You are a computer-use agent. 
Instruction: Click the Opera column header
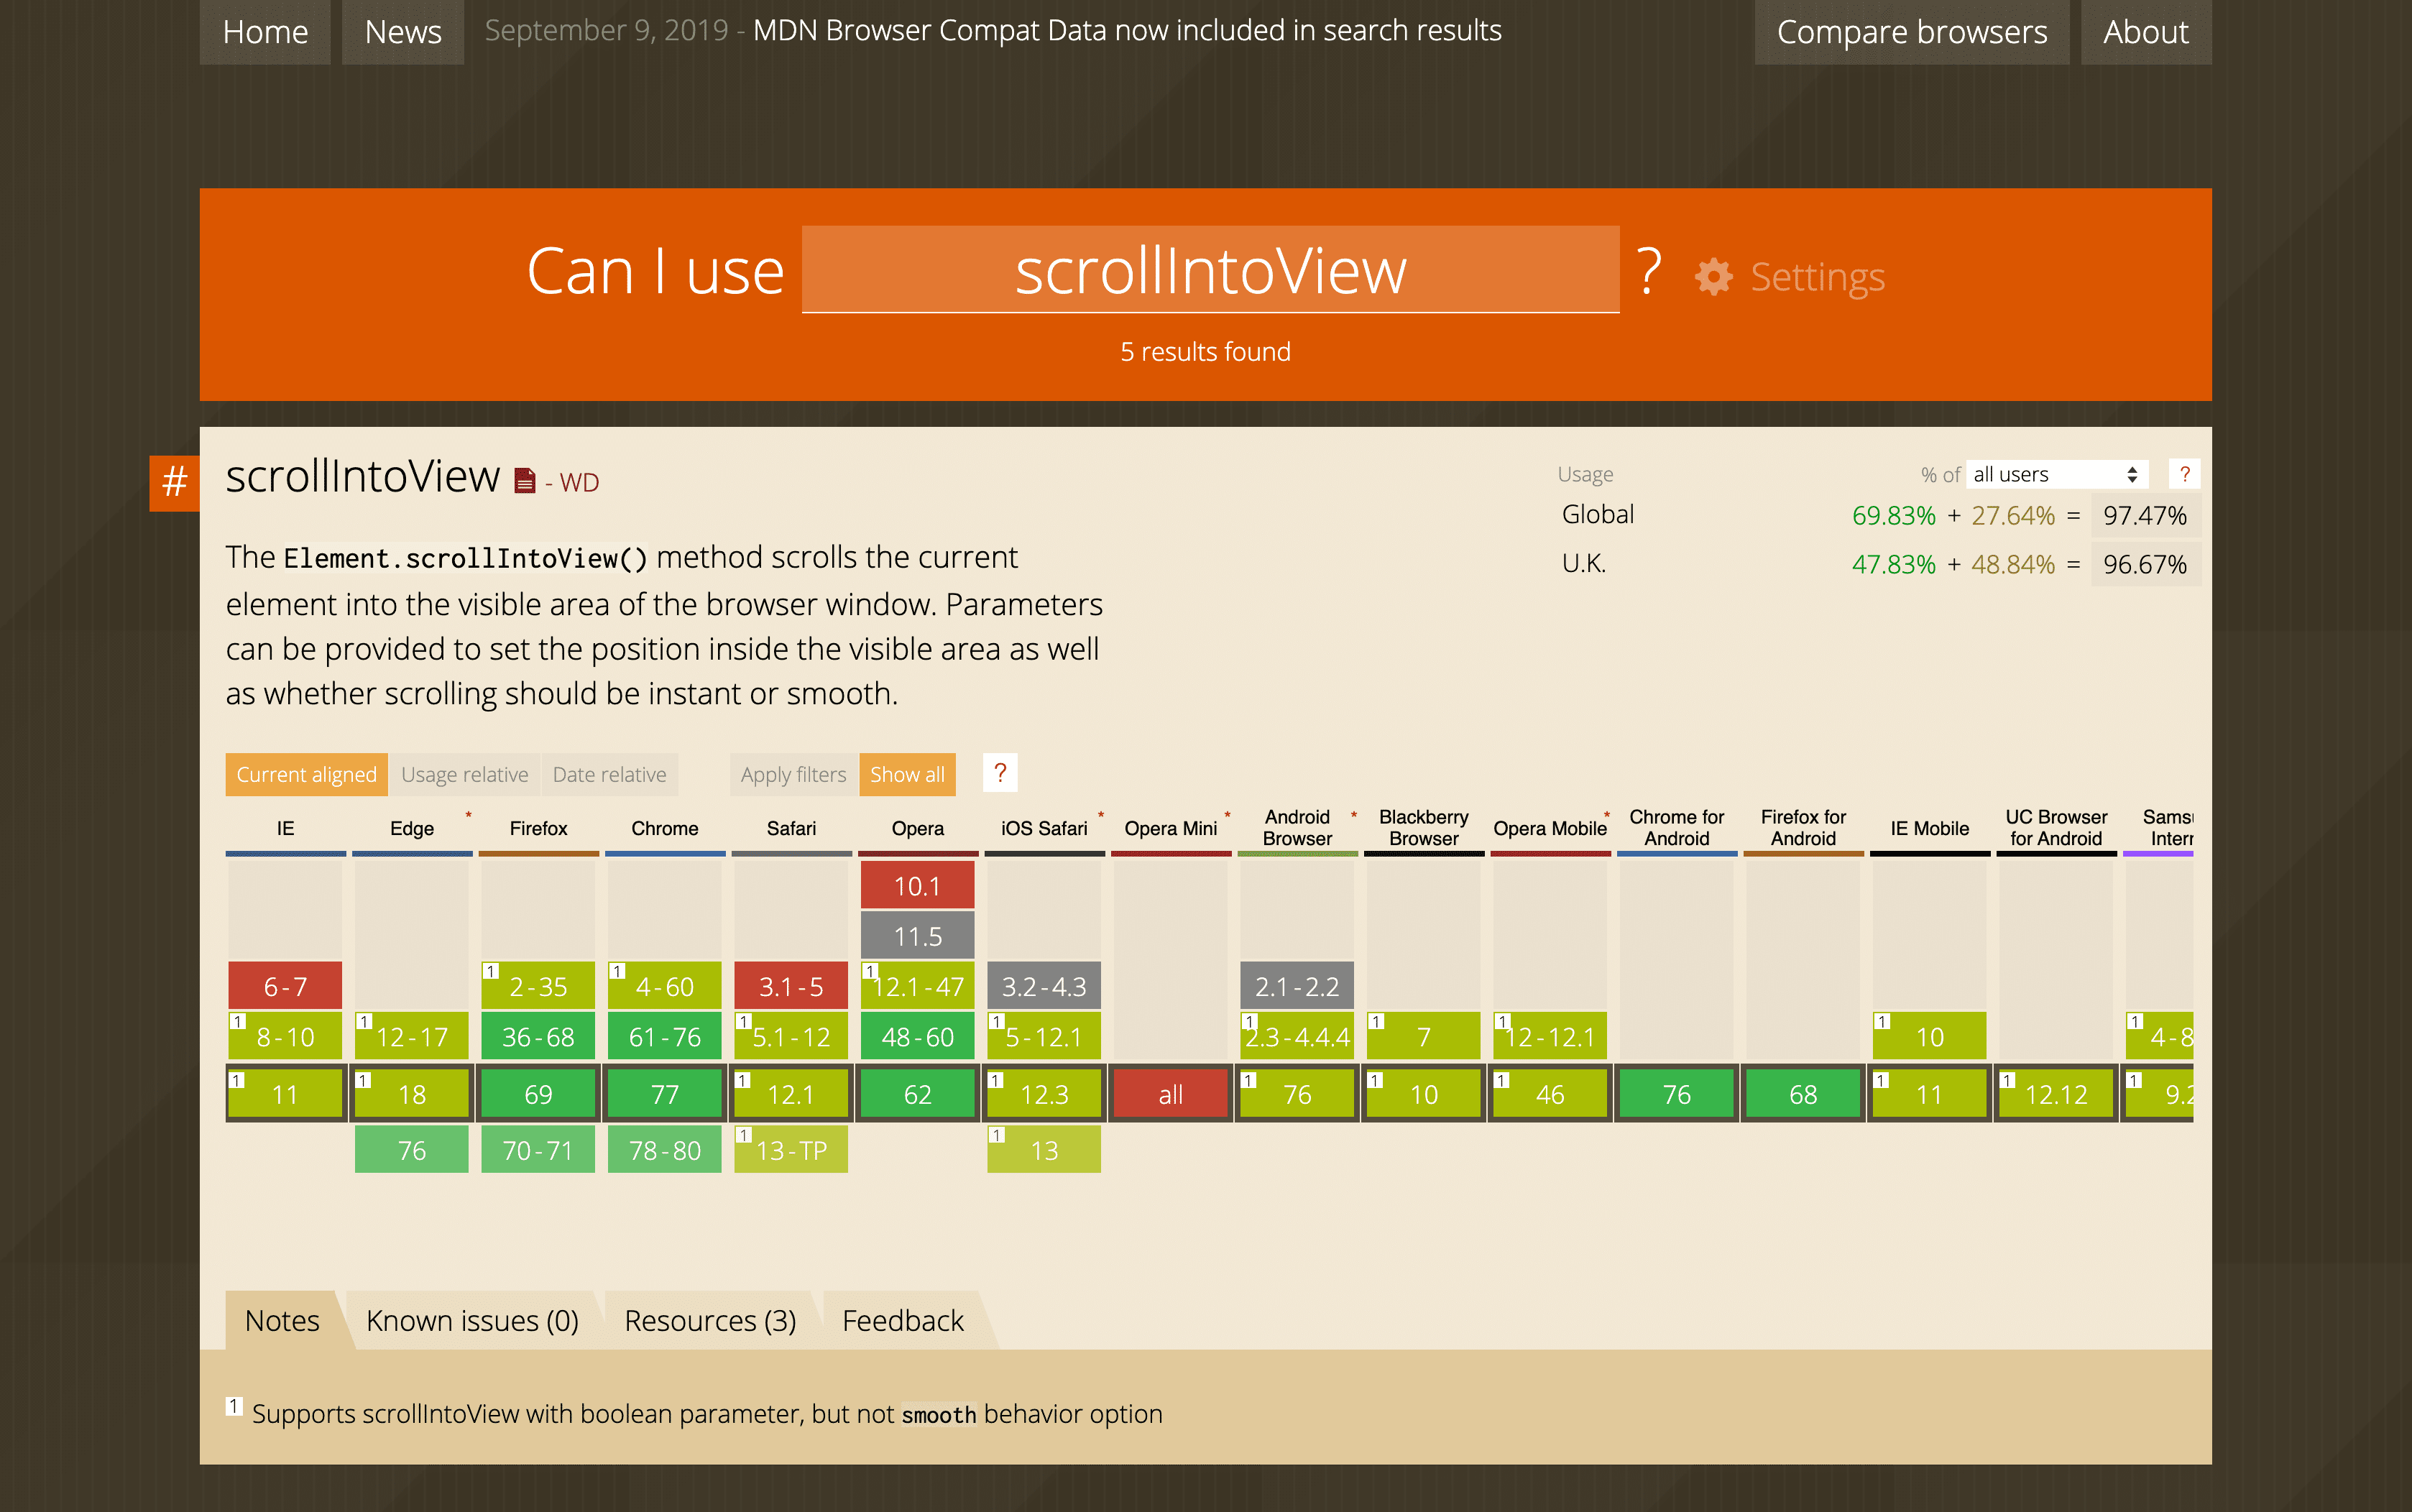click(x=918, y=828)
